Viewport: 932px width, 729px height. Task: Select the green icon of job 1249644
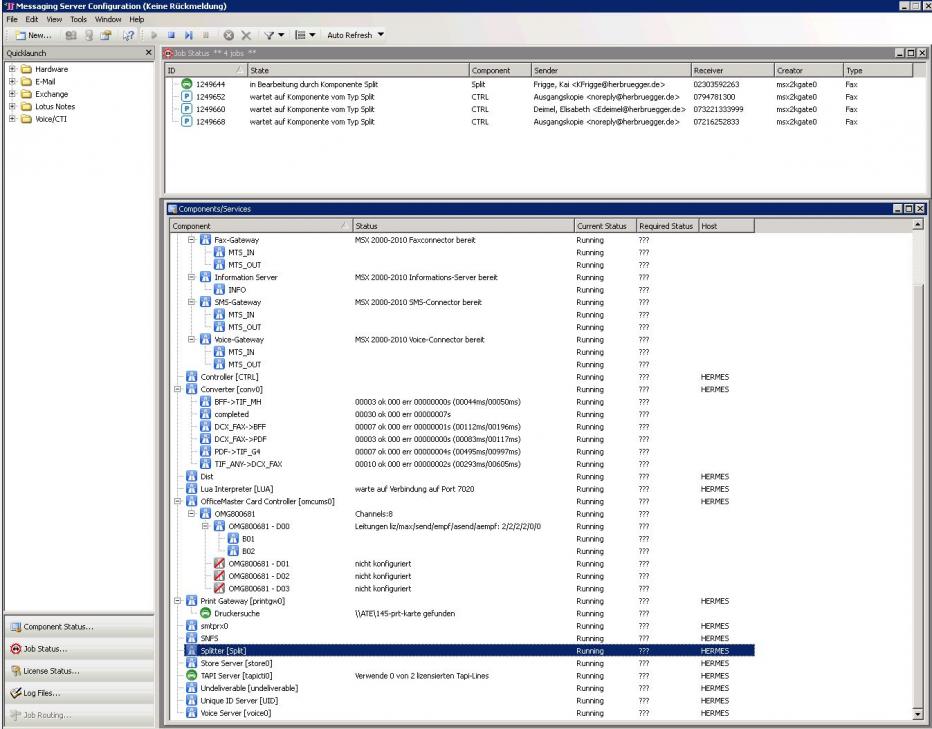(x=187, y=84)
